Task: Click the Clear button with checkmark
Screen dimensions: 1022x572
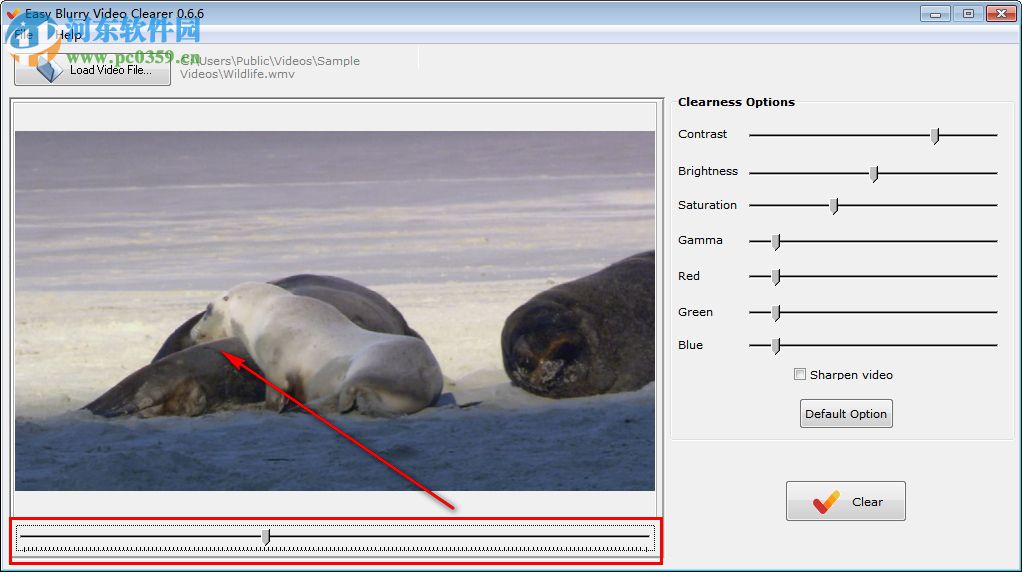Action: point(845,501)
